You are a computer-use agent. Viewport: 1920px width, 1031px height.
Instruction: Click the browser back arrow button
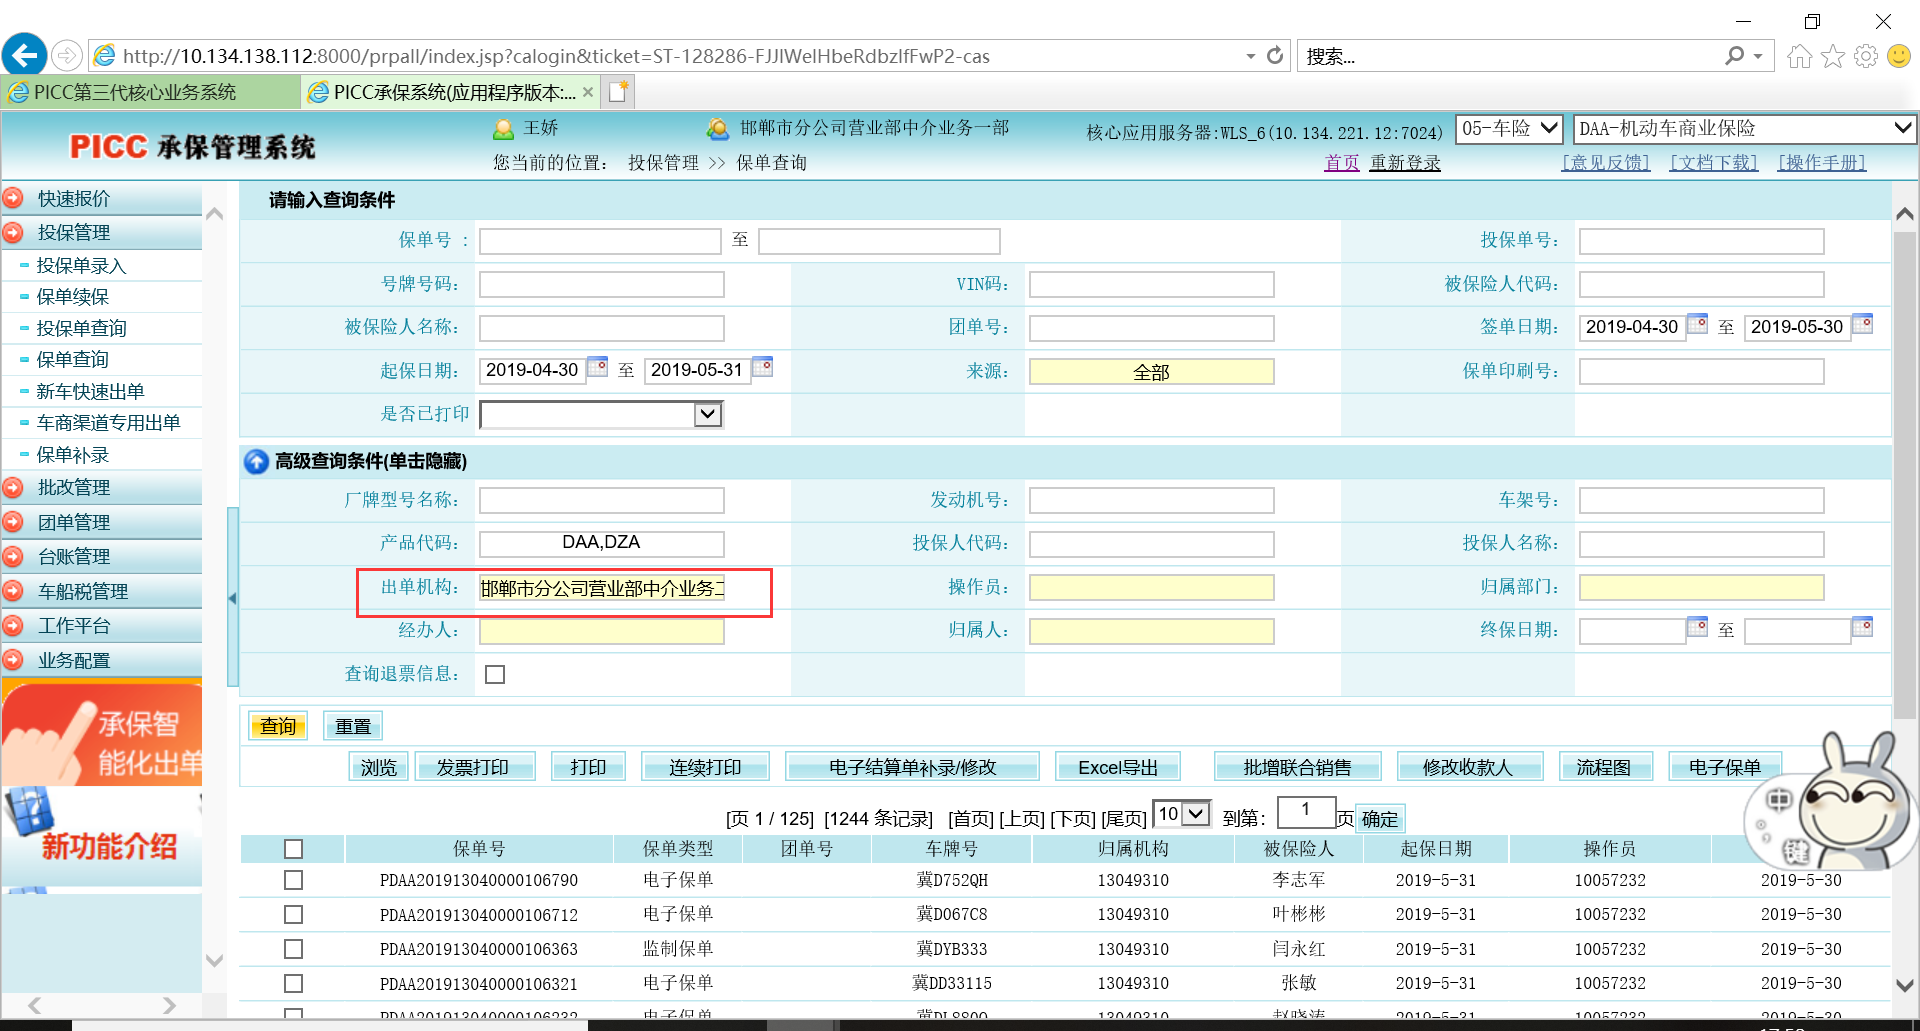(25, 55)
